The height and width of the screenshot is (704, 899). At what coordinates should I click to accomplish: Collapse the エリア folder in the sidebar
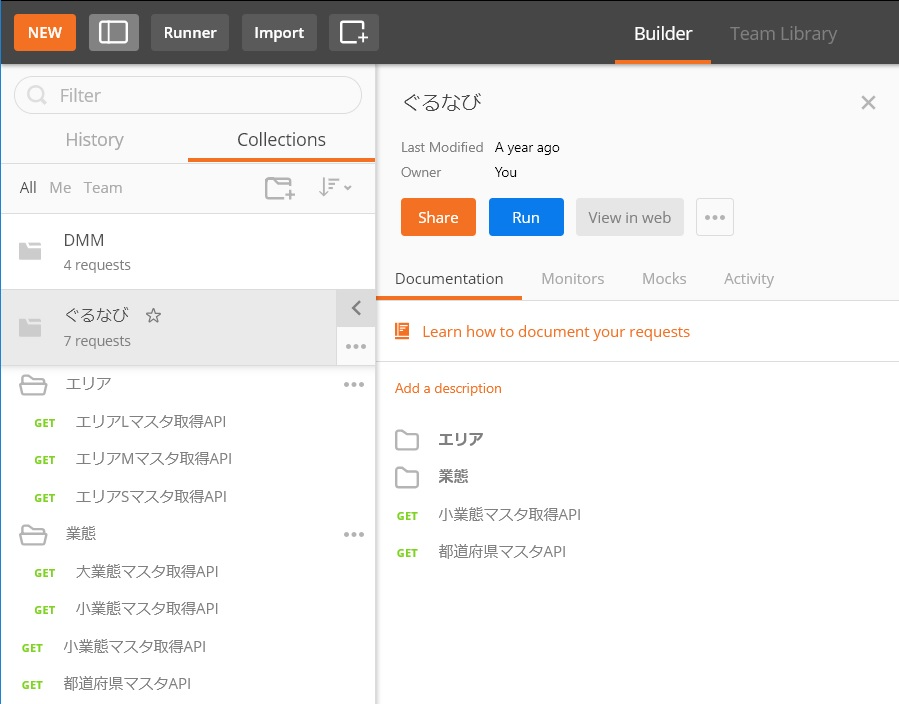[33, 385]
